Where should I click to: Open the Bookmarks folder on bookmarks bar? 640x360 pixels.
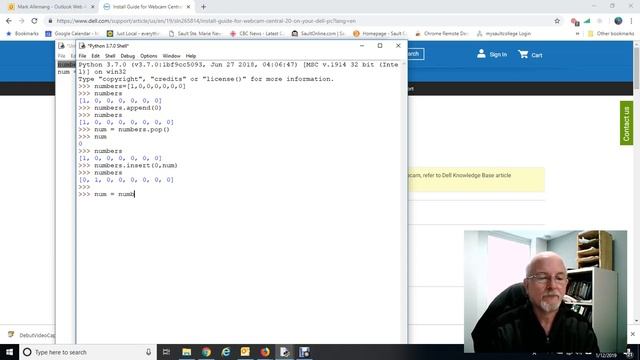point(22,33)
